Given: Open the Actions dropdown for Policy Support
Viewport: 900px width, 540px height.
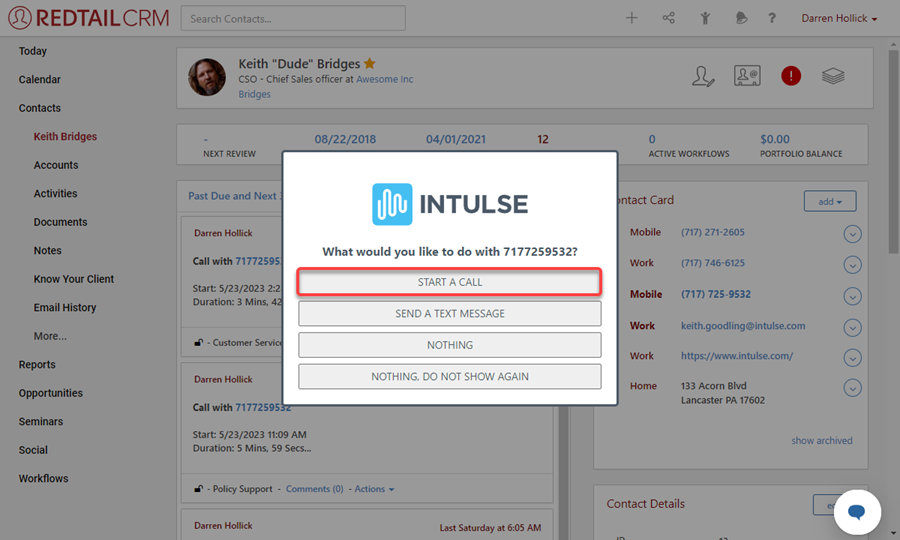Looking at the screenshot, I should (x=374, y=489).
